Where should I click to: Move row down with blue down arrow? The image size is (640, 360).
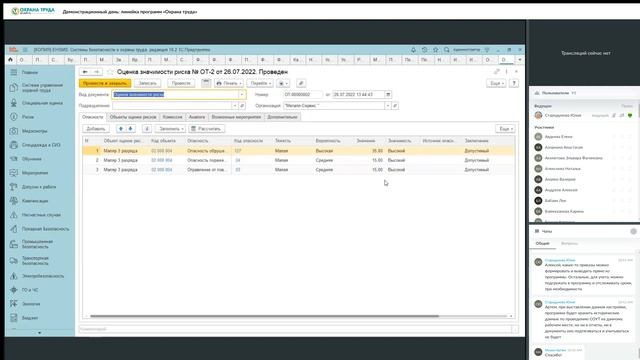(x=130, y=129)
